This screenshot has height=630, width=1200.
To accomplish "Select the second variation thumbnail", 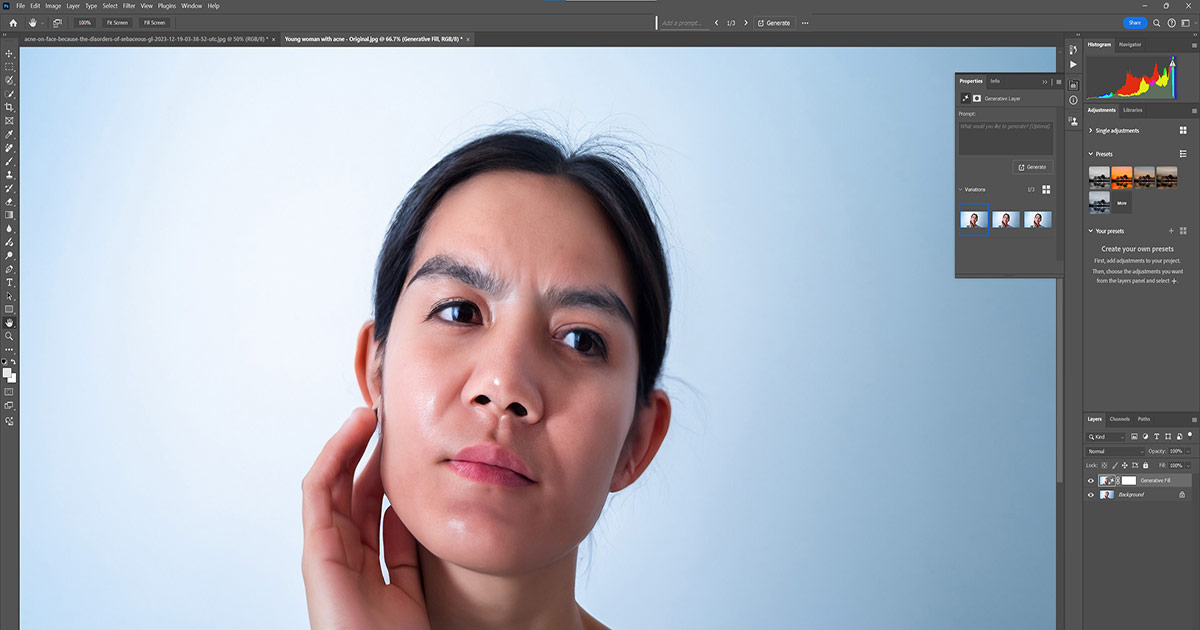I will [1005, 219].
